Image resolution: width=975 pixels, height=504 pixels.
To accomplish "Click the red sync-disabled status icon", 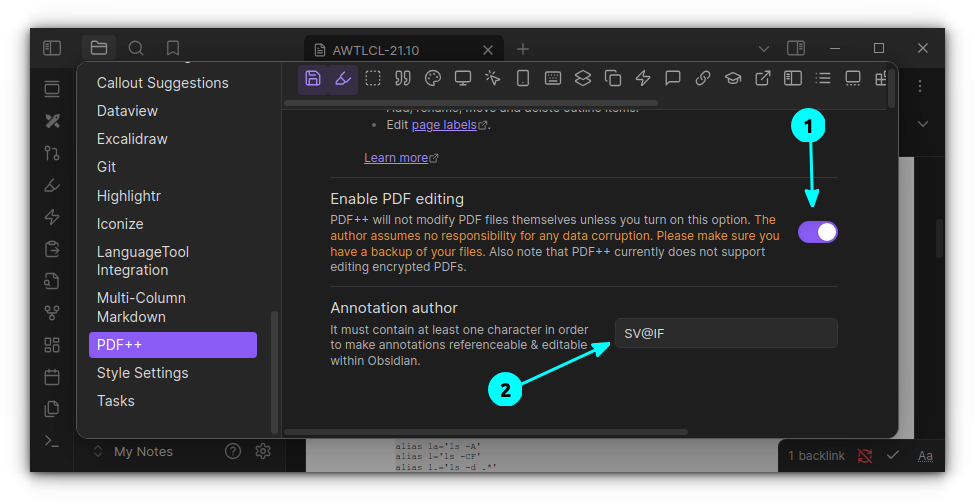I will pos(864,455).
